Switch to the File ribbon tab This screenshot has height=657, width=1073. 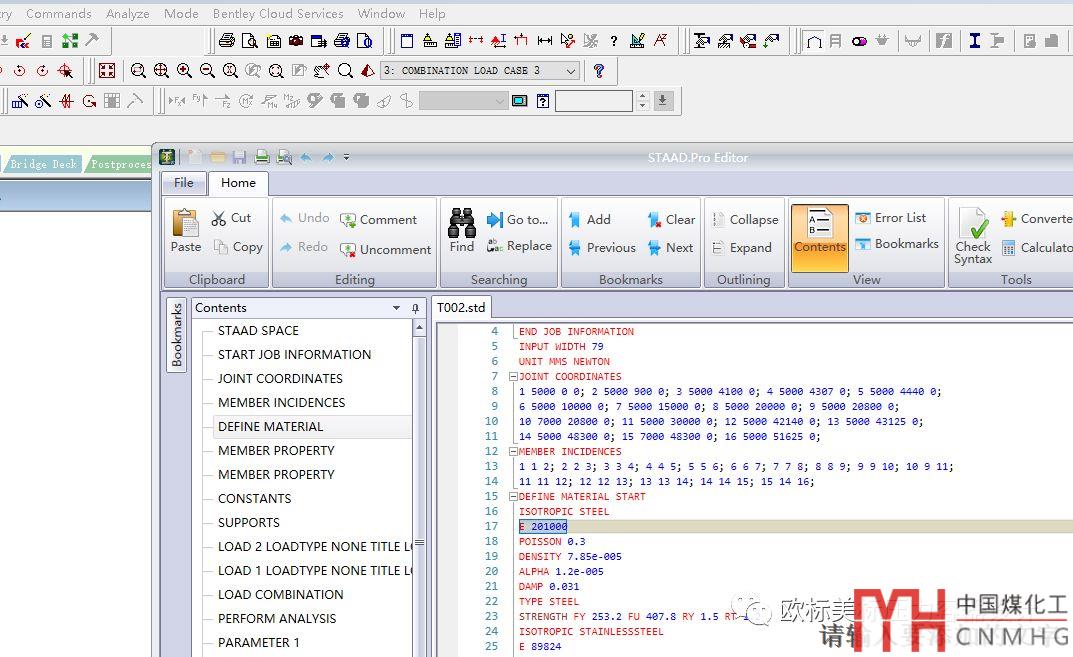(x=184, y=183)
